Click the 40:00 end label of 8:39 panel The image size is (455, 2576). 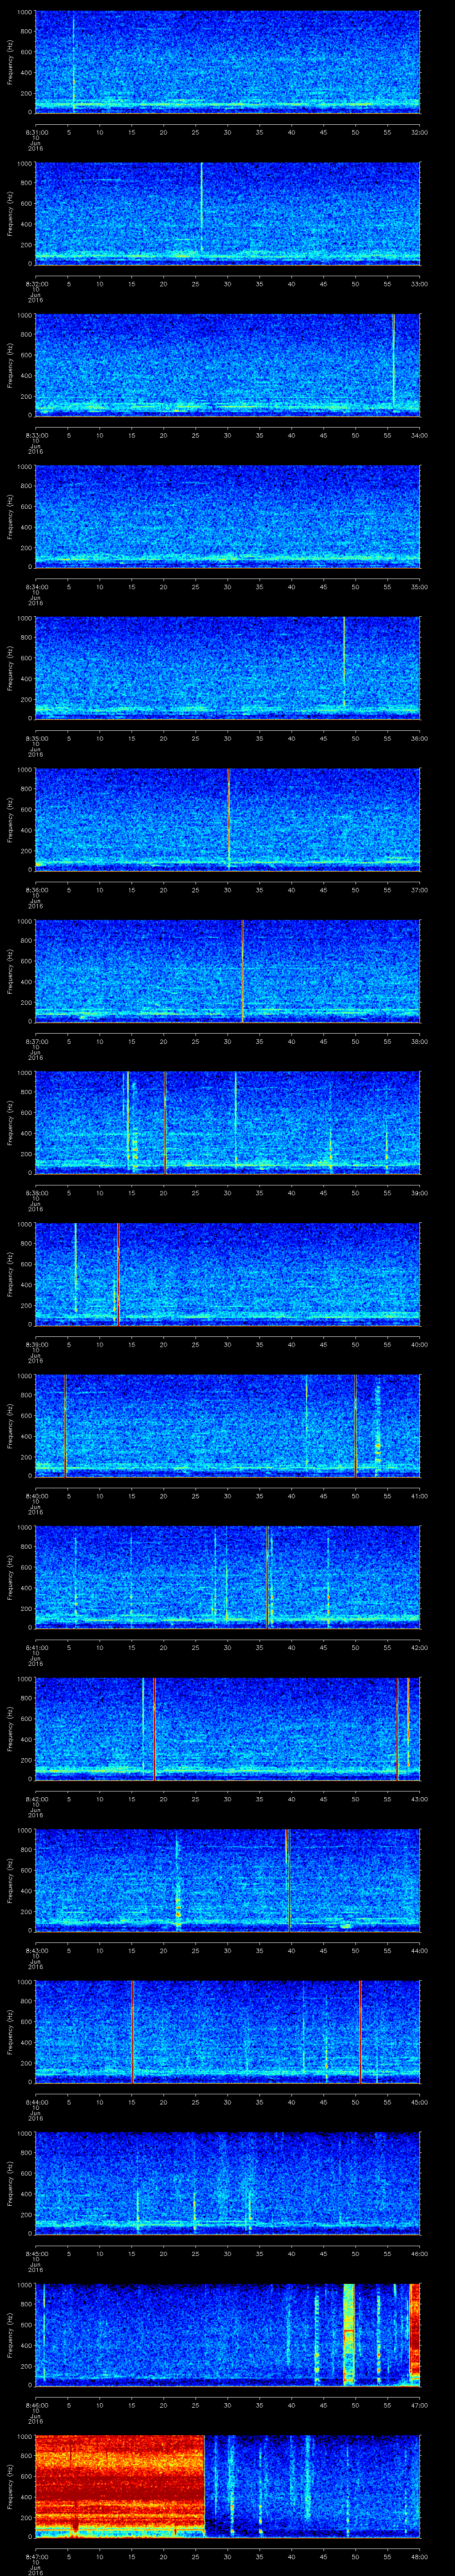click(x=419, y=1344)
